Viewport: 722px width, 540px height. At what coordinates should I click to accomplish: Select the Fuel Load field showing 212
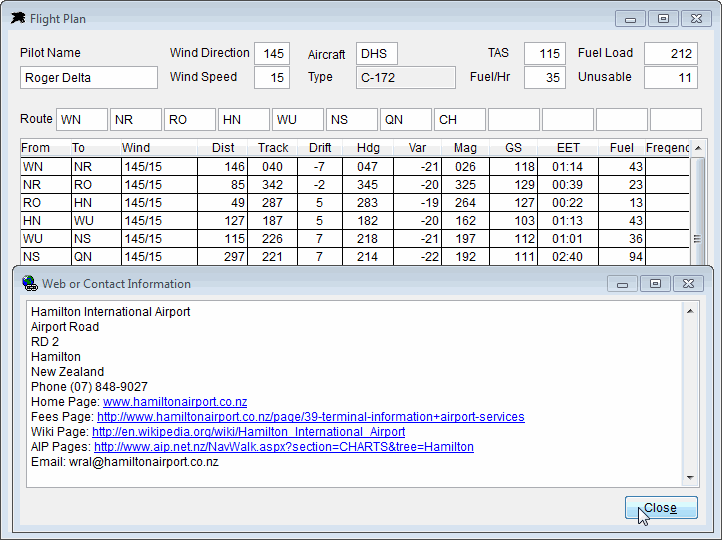coord(670,54)
